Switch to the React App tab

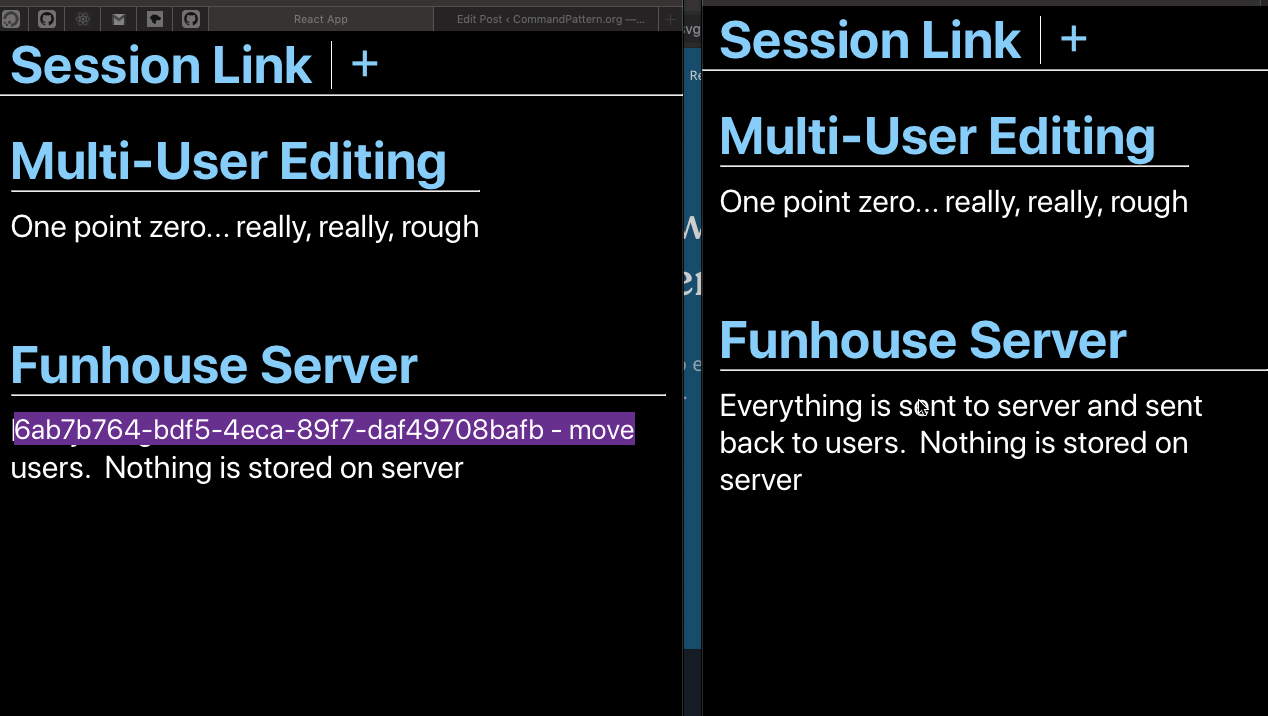tap(320, 18)
